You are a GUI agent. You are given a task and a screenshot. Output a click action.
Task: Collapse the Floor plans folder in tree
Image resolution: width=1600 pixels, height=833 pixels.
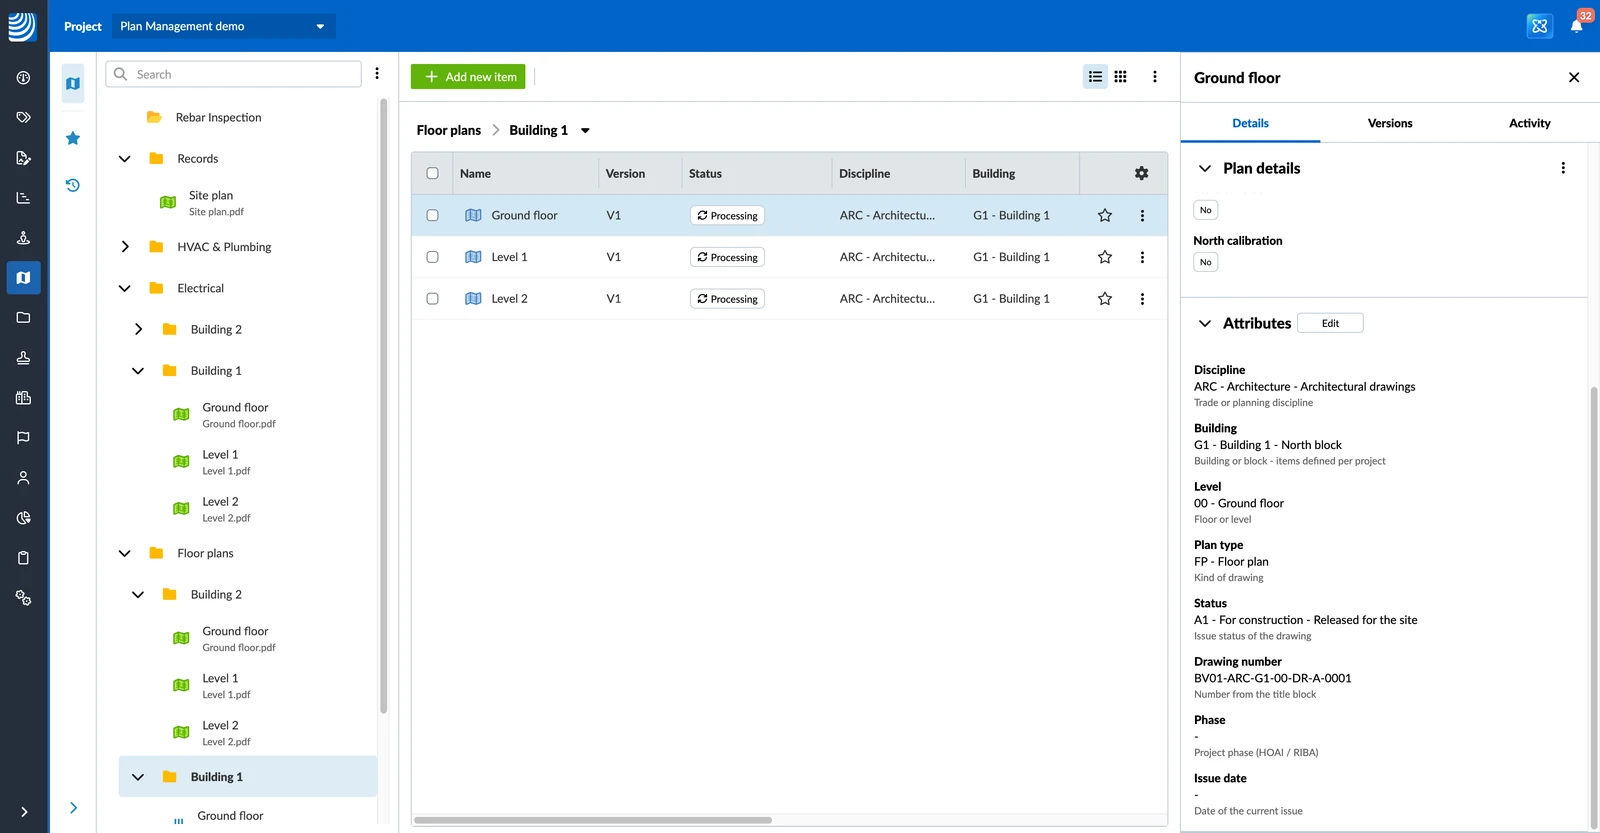[x=125, y=554]
